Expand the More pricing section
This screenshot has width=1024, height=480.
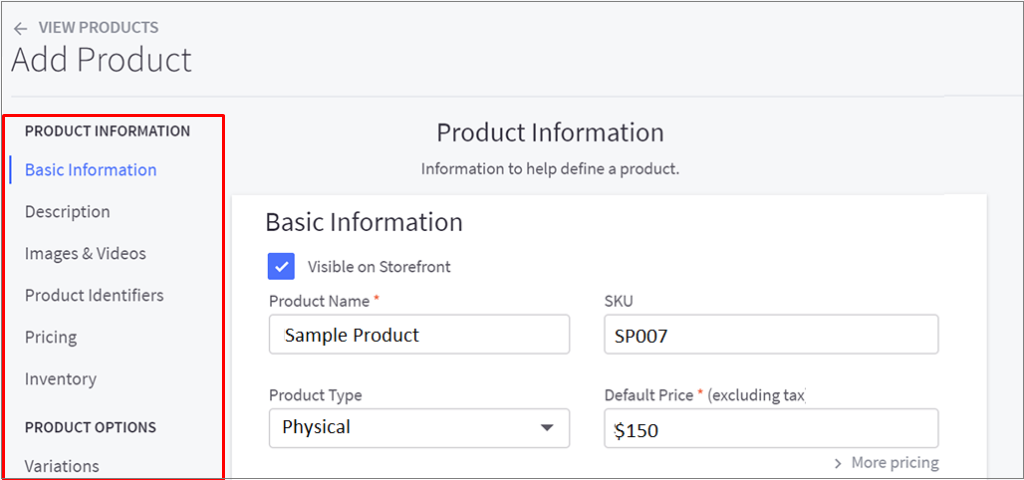click(x=894, y=463)
